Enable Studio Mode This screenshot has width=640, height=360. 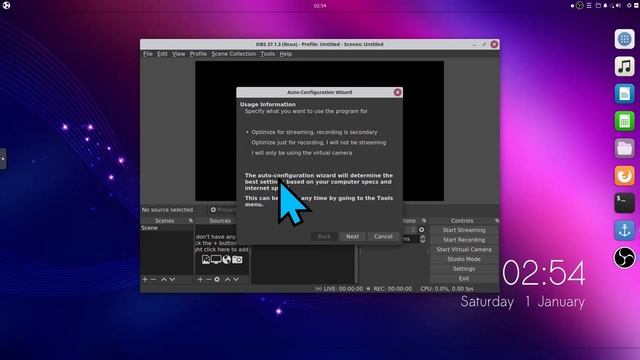point(464,259)
